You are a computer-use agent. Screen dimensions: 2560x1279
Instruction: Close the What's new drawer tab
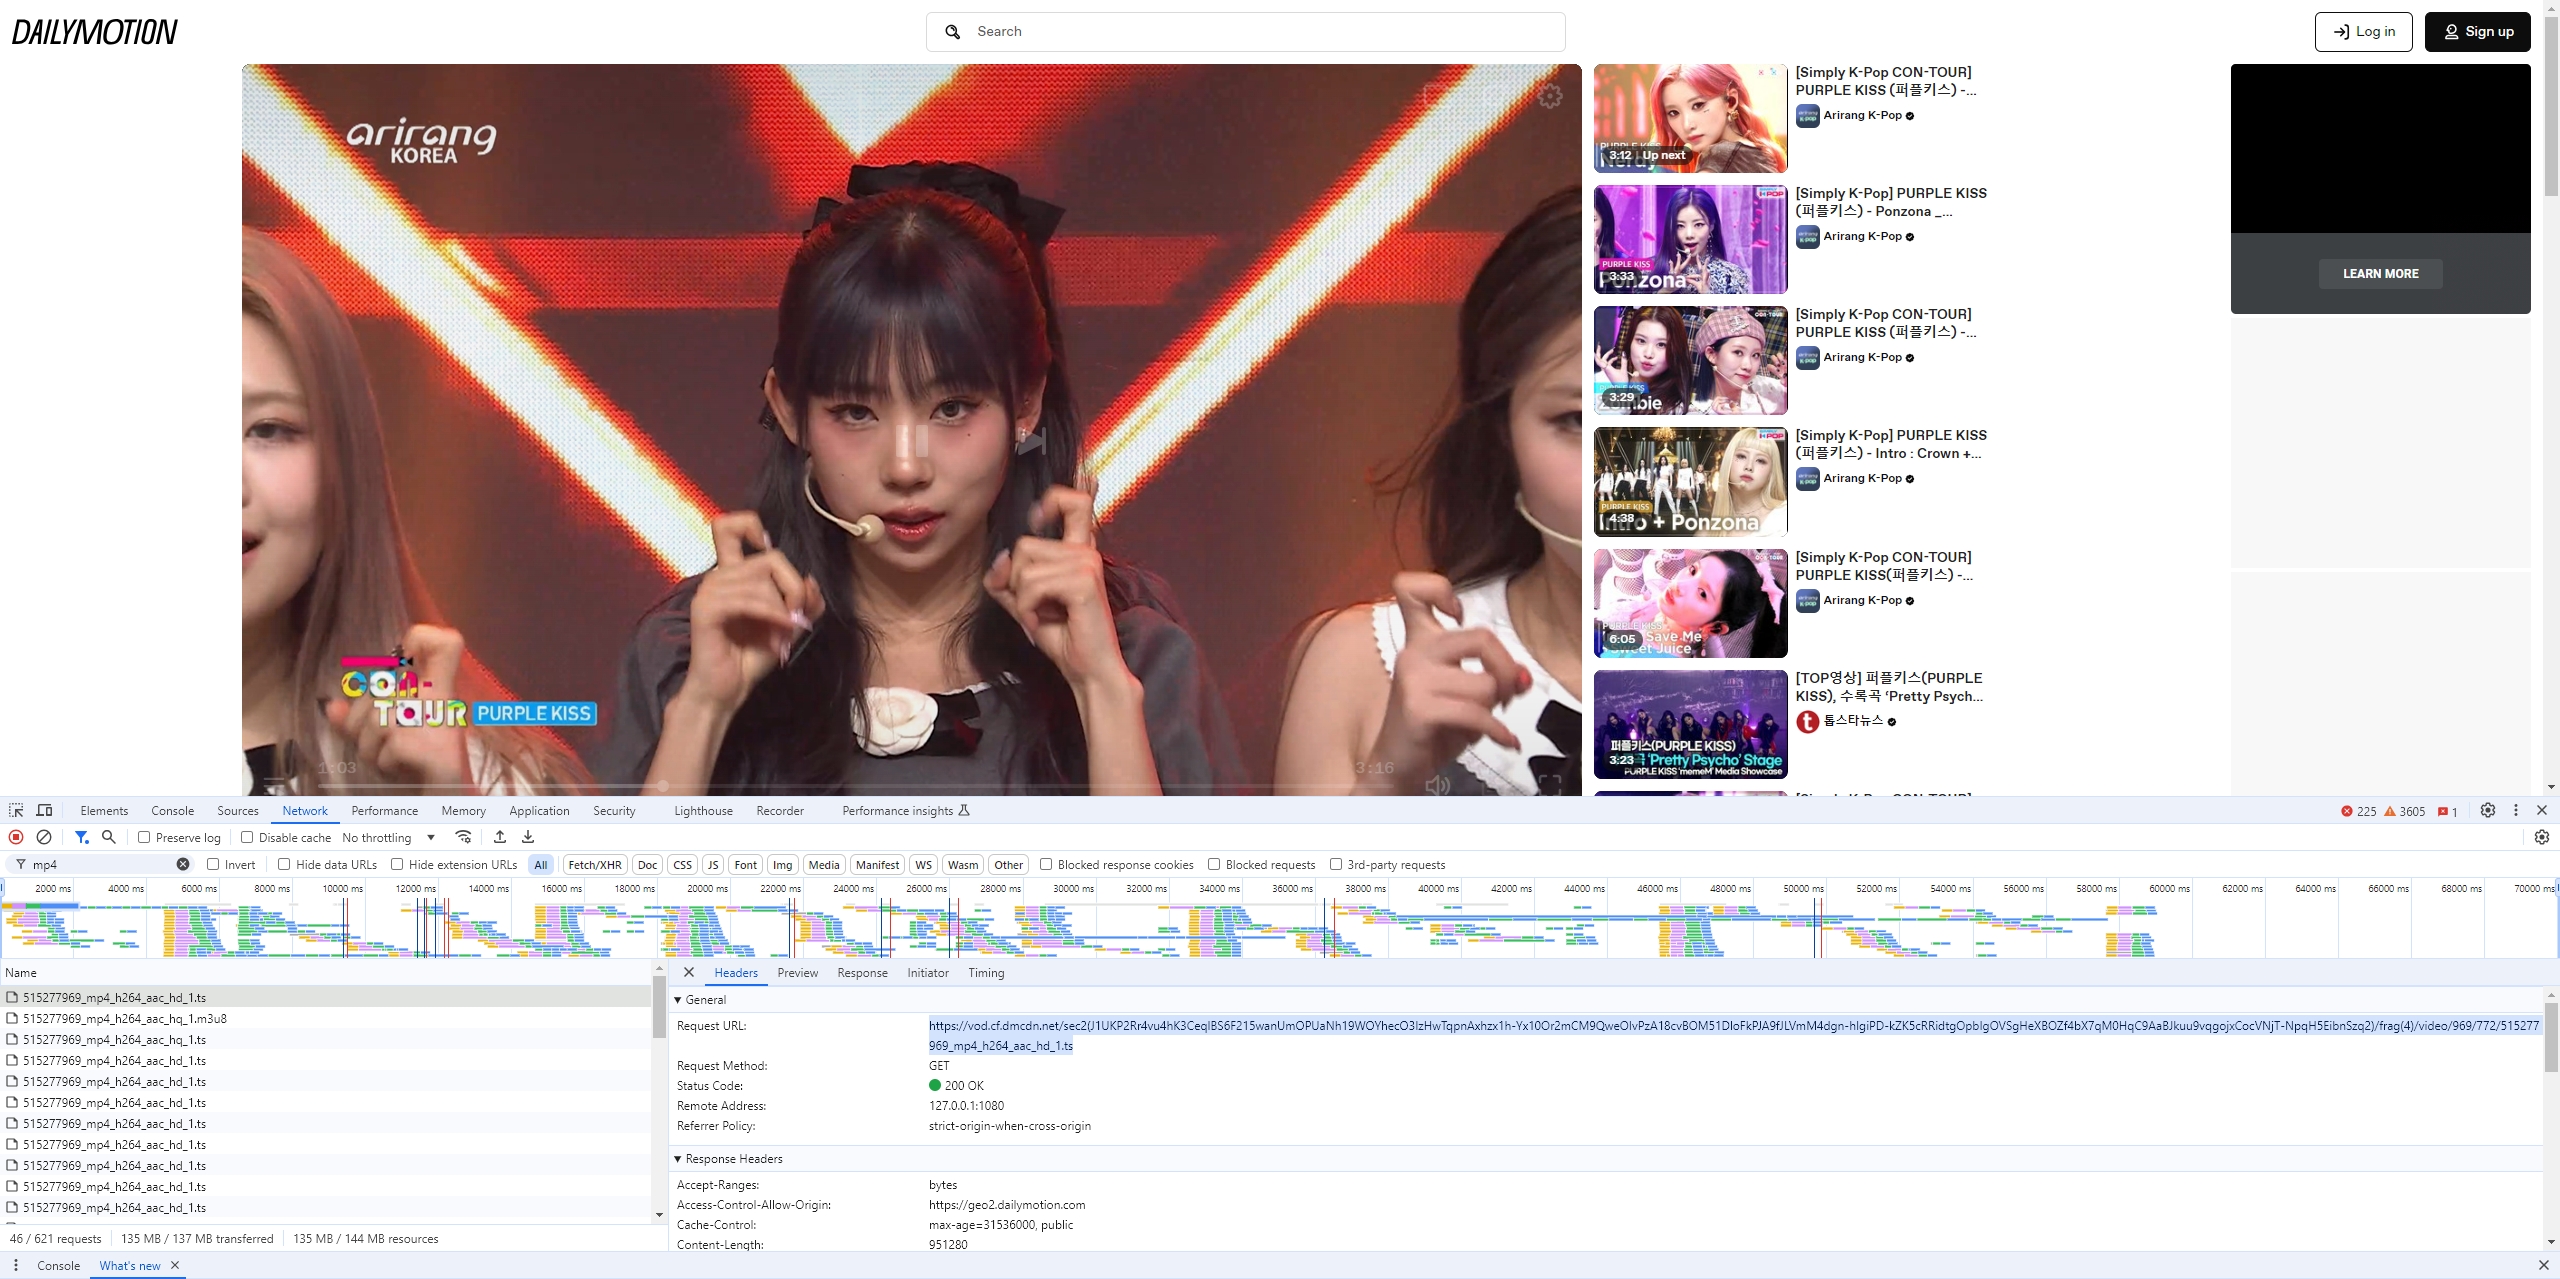175,1265
